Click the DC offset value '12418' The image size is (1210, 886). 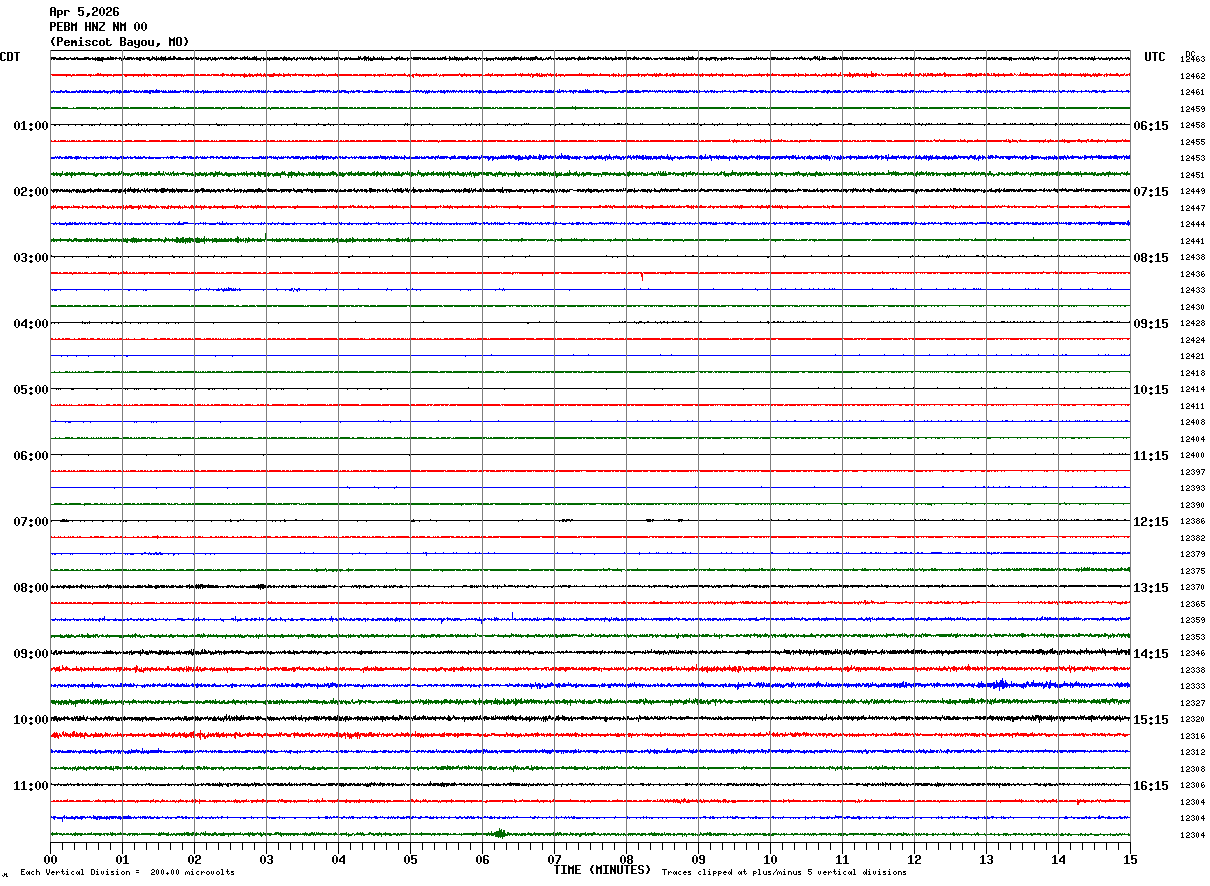[x=1192, y=373]
